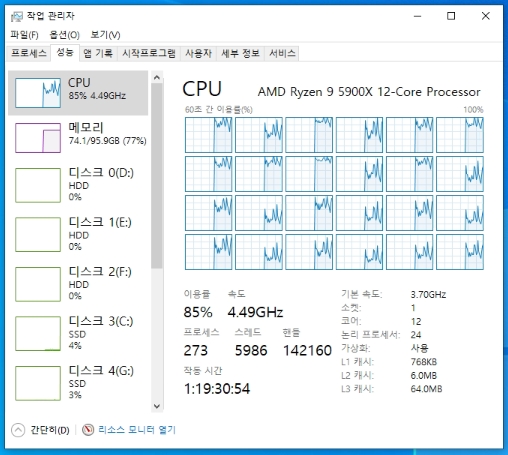Click the 768KB L1 cache value
The height and width of the screenshot is (455, 508).
424,362
